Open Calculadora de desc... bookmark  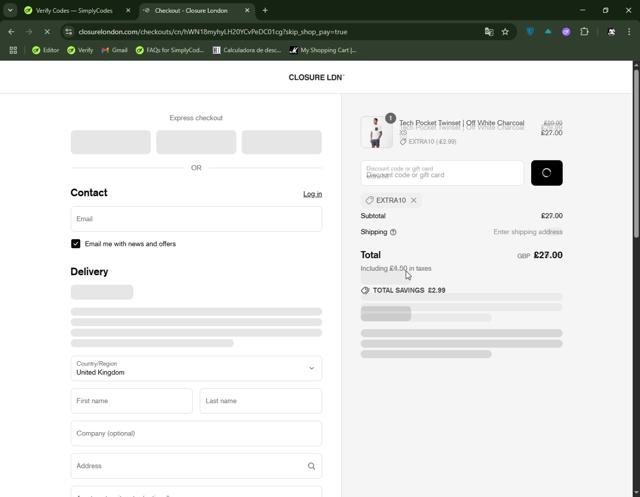point(247,50)
